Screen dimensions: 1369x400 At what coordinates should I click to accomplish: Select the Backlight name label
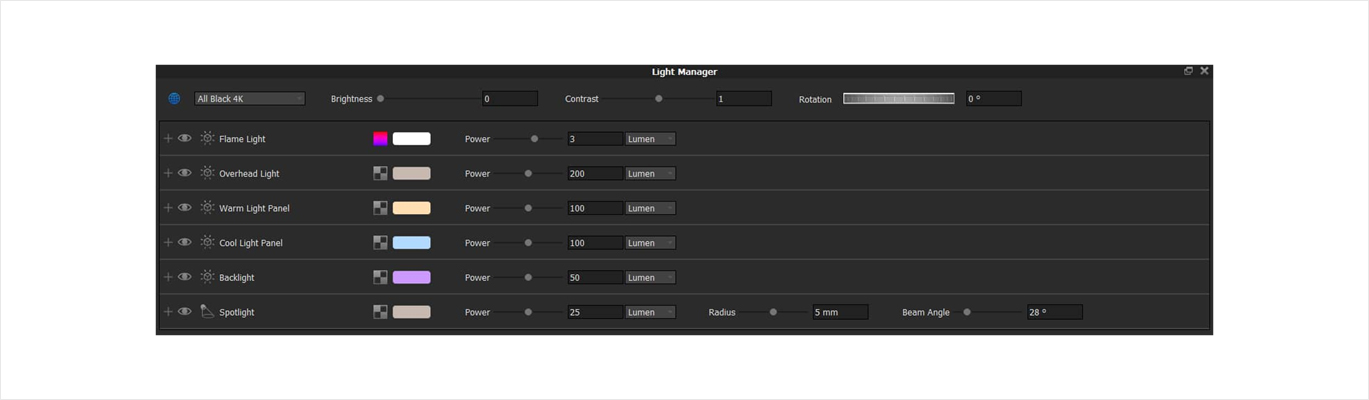(237, 278)
